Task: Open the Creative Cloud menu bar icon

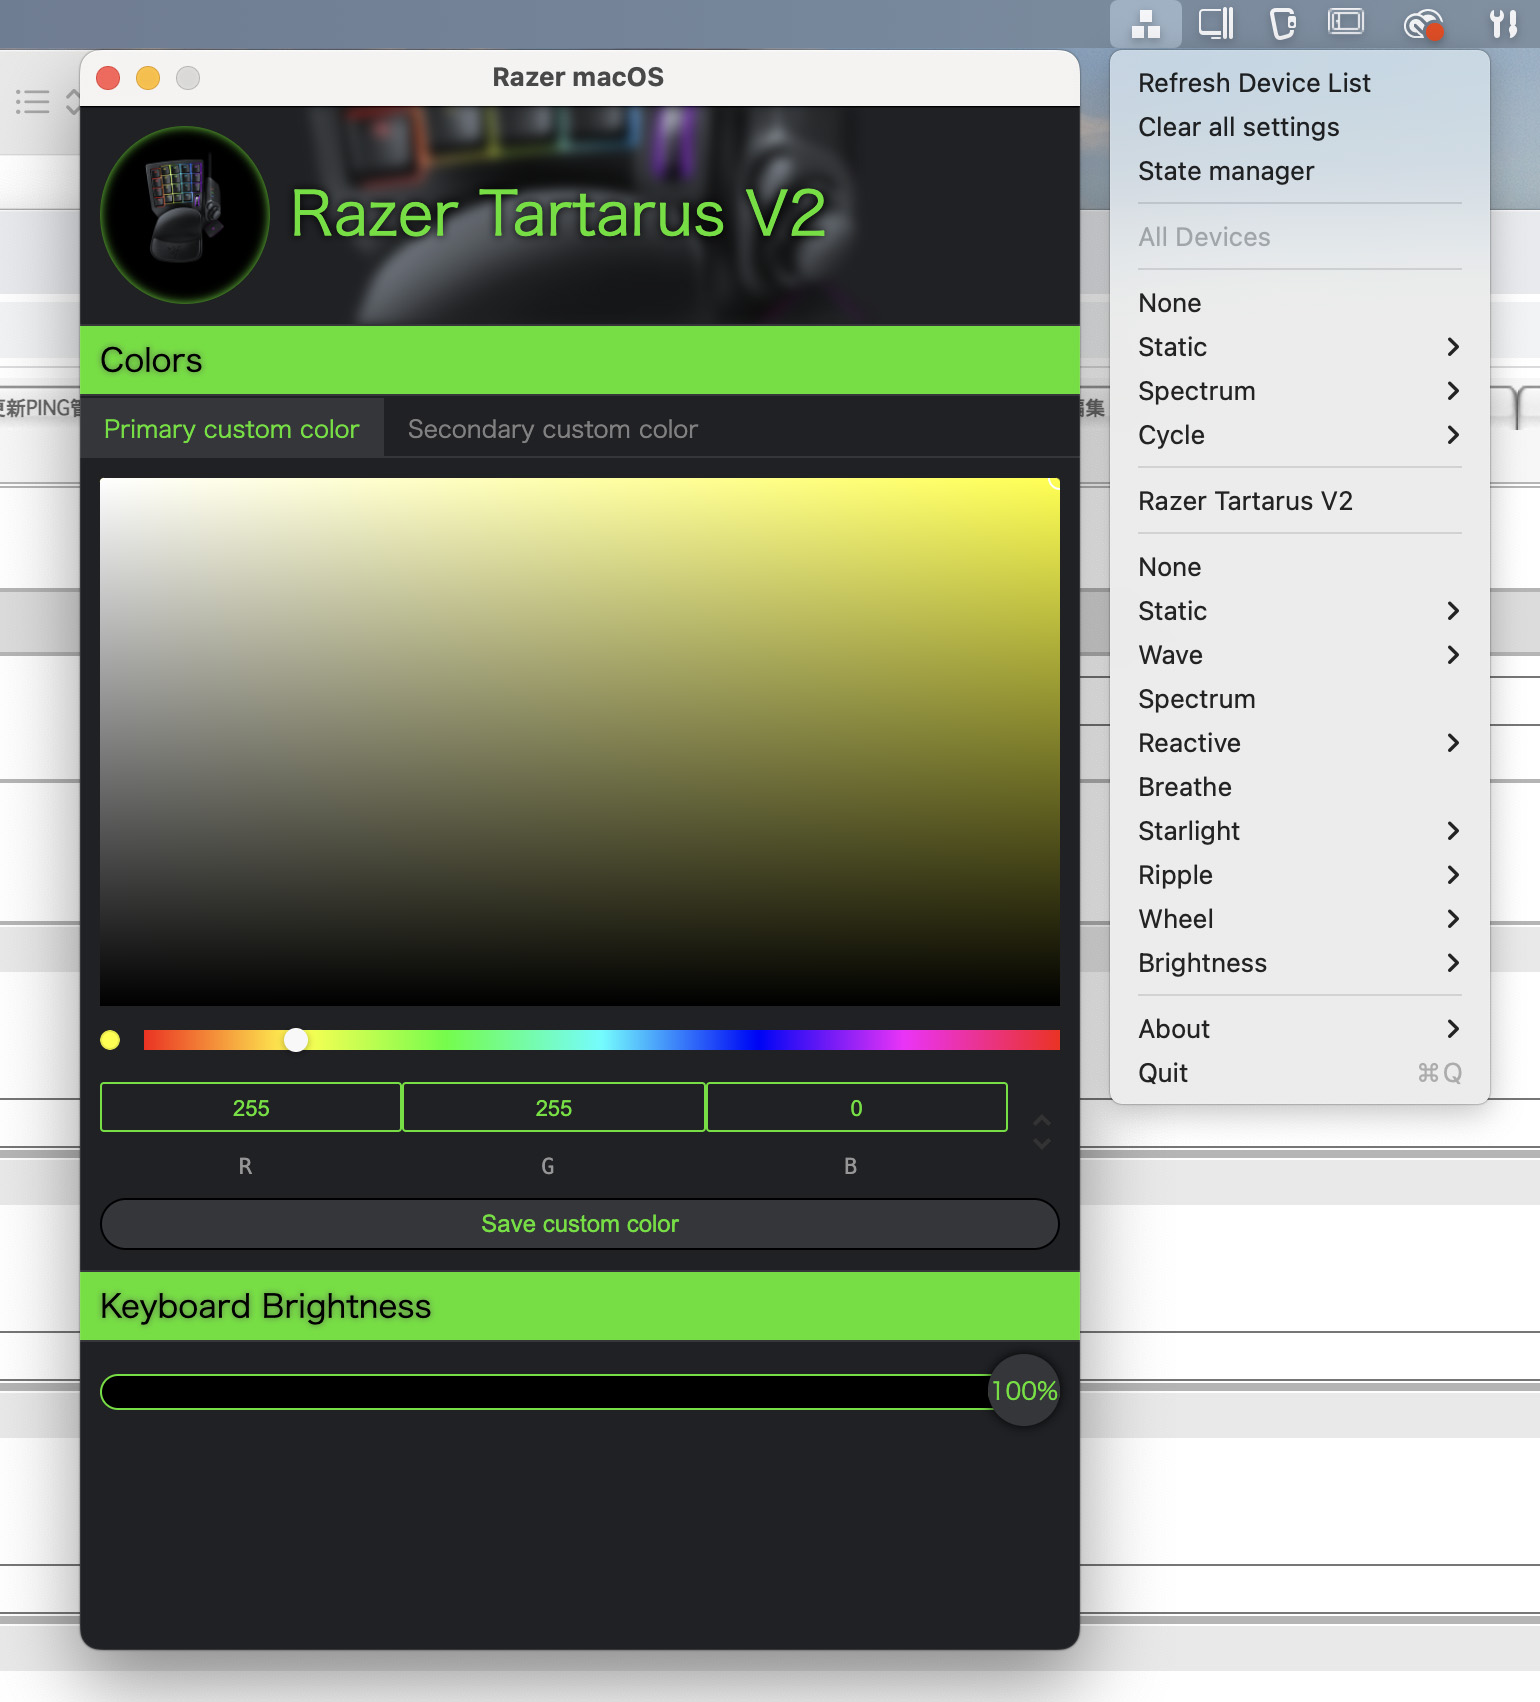Action: pyautogui.click(x=1423, y=24)
